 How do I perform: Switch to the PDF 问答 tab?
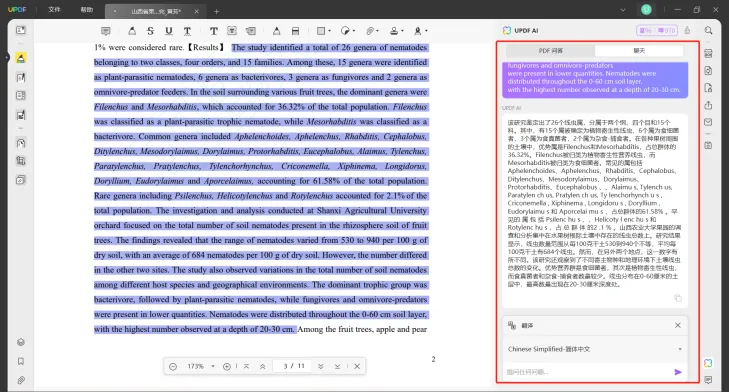click(550, 50)
